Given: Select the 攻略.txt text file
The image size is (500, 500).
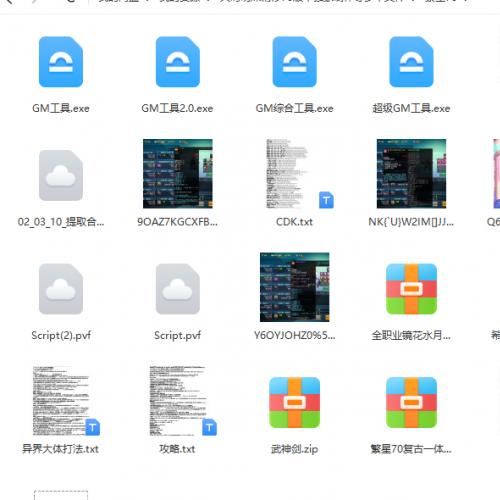Looking at the screenshot, I should 183,401.
